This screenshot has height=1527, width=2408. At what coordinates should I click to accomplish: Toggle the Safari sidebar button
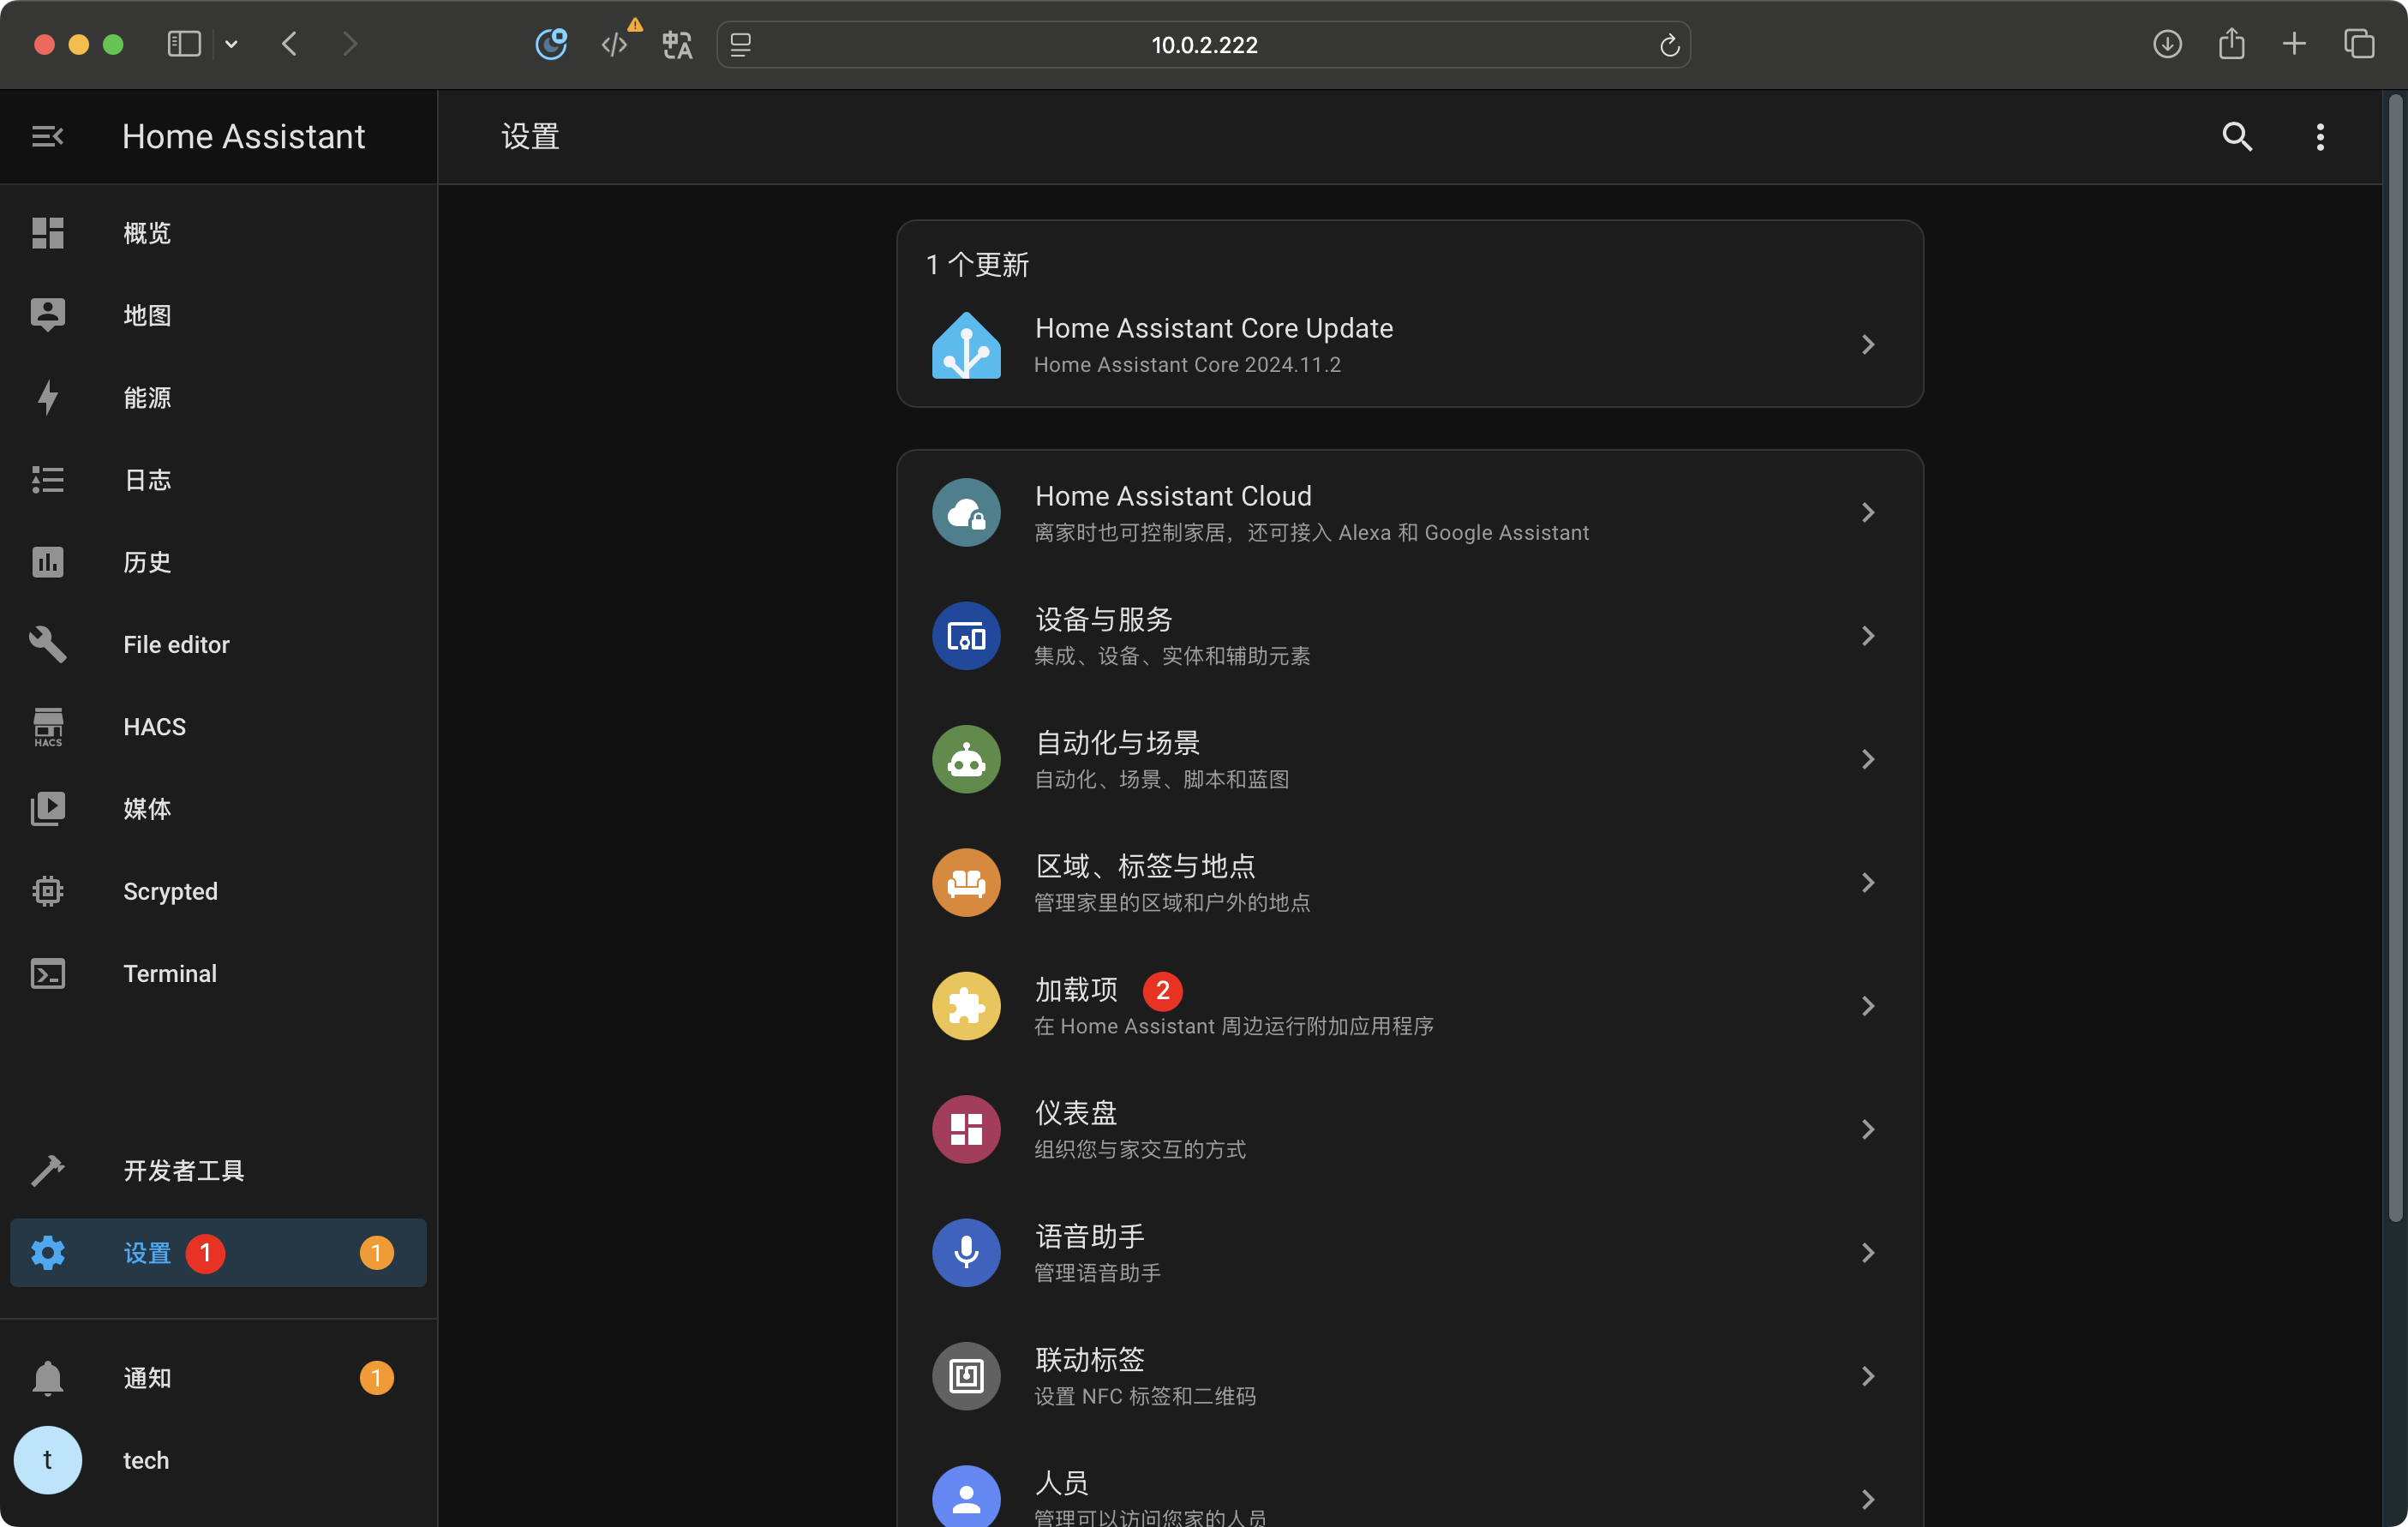184,44
